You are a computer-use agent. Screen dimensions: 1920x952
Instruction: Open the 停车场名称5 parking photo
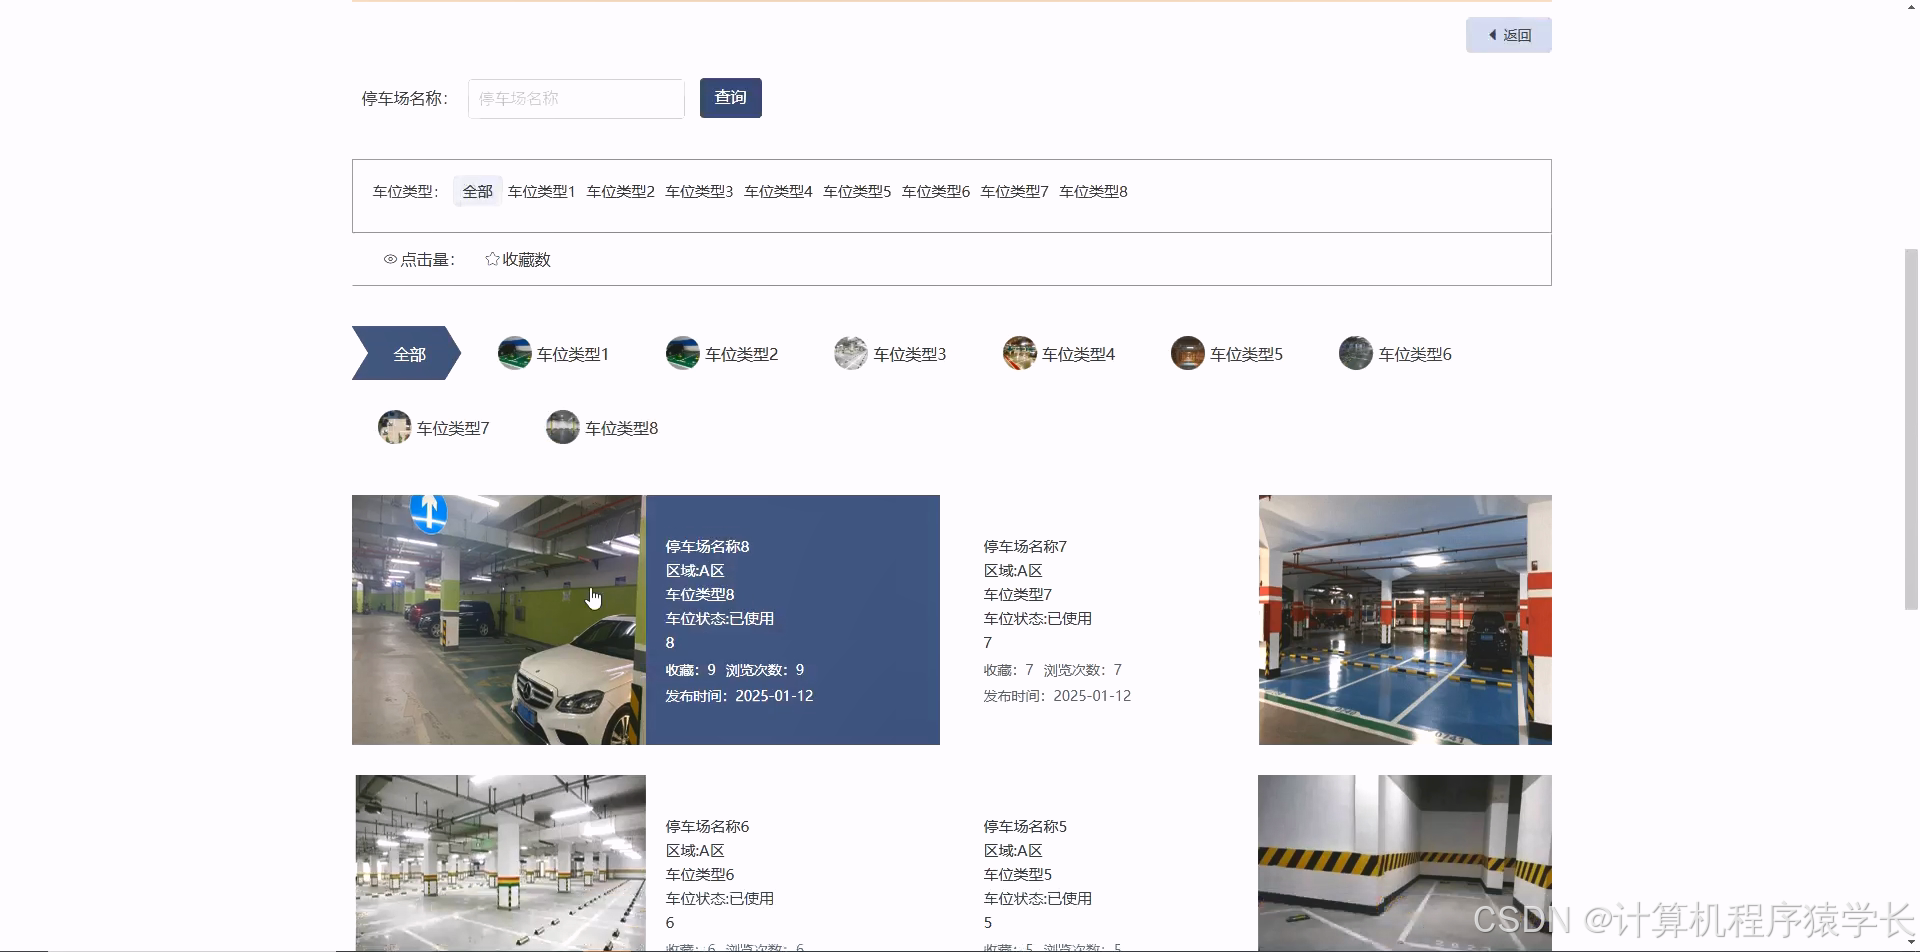pyautogui.click(x=1405, y=863)
